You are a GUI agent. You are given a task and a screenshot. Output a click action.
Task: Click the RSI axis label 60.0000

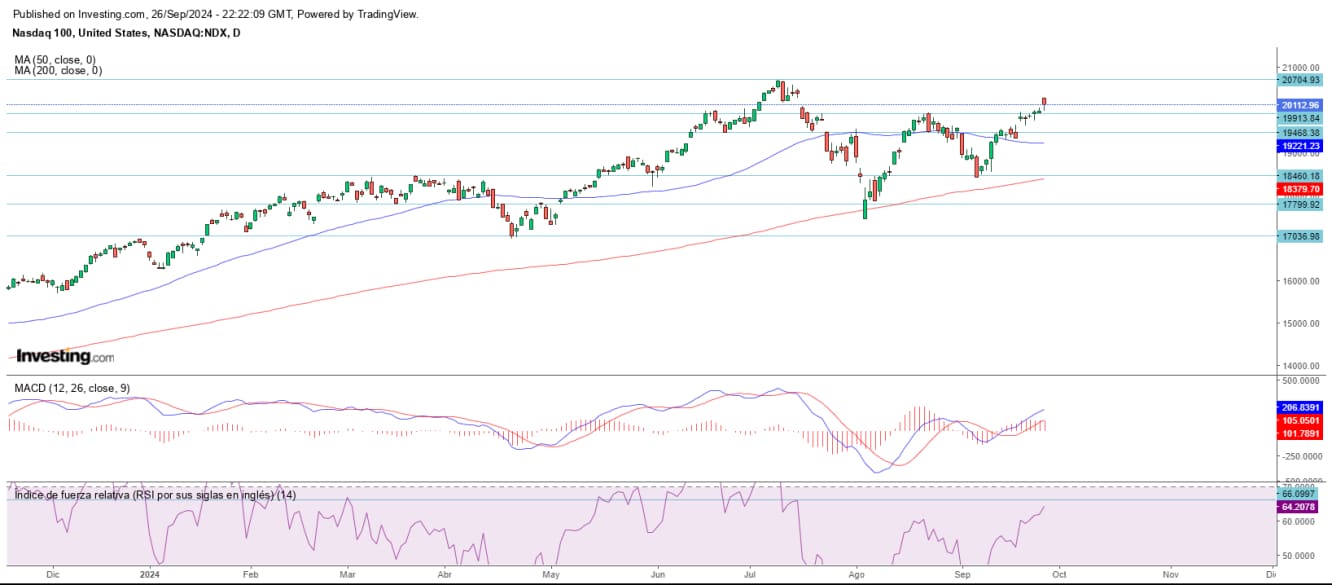click(1300, 522)
